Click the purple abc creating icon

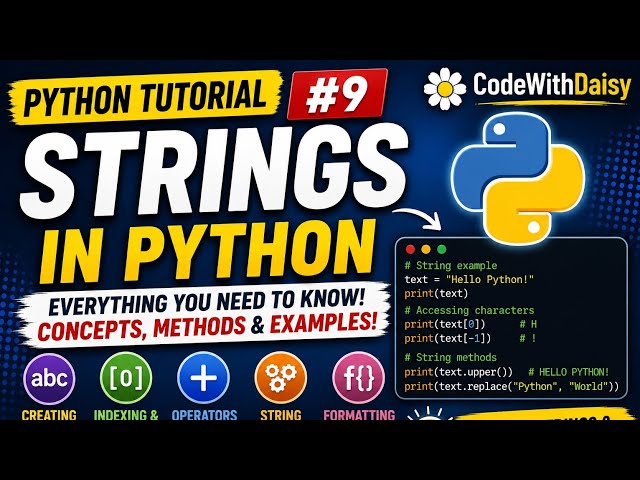[x=49, y=379]
